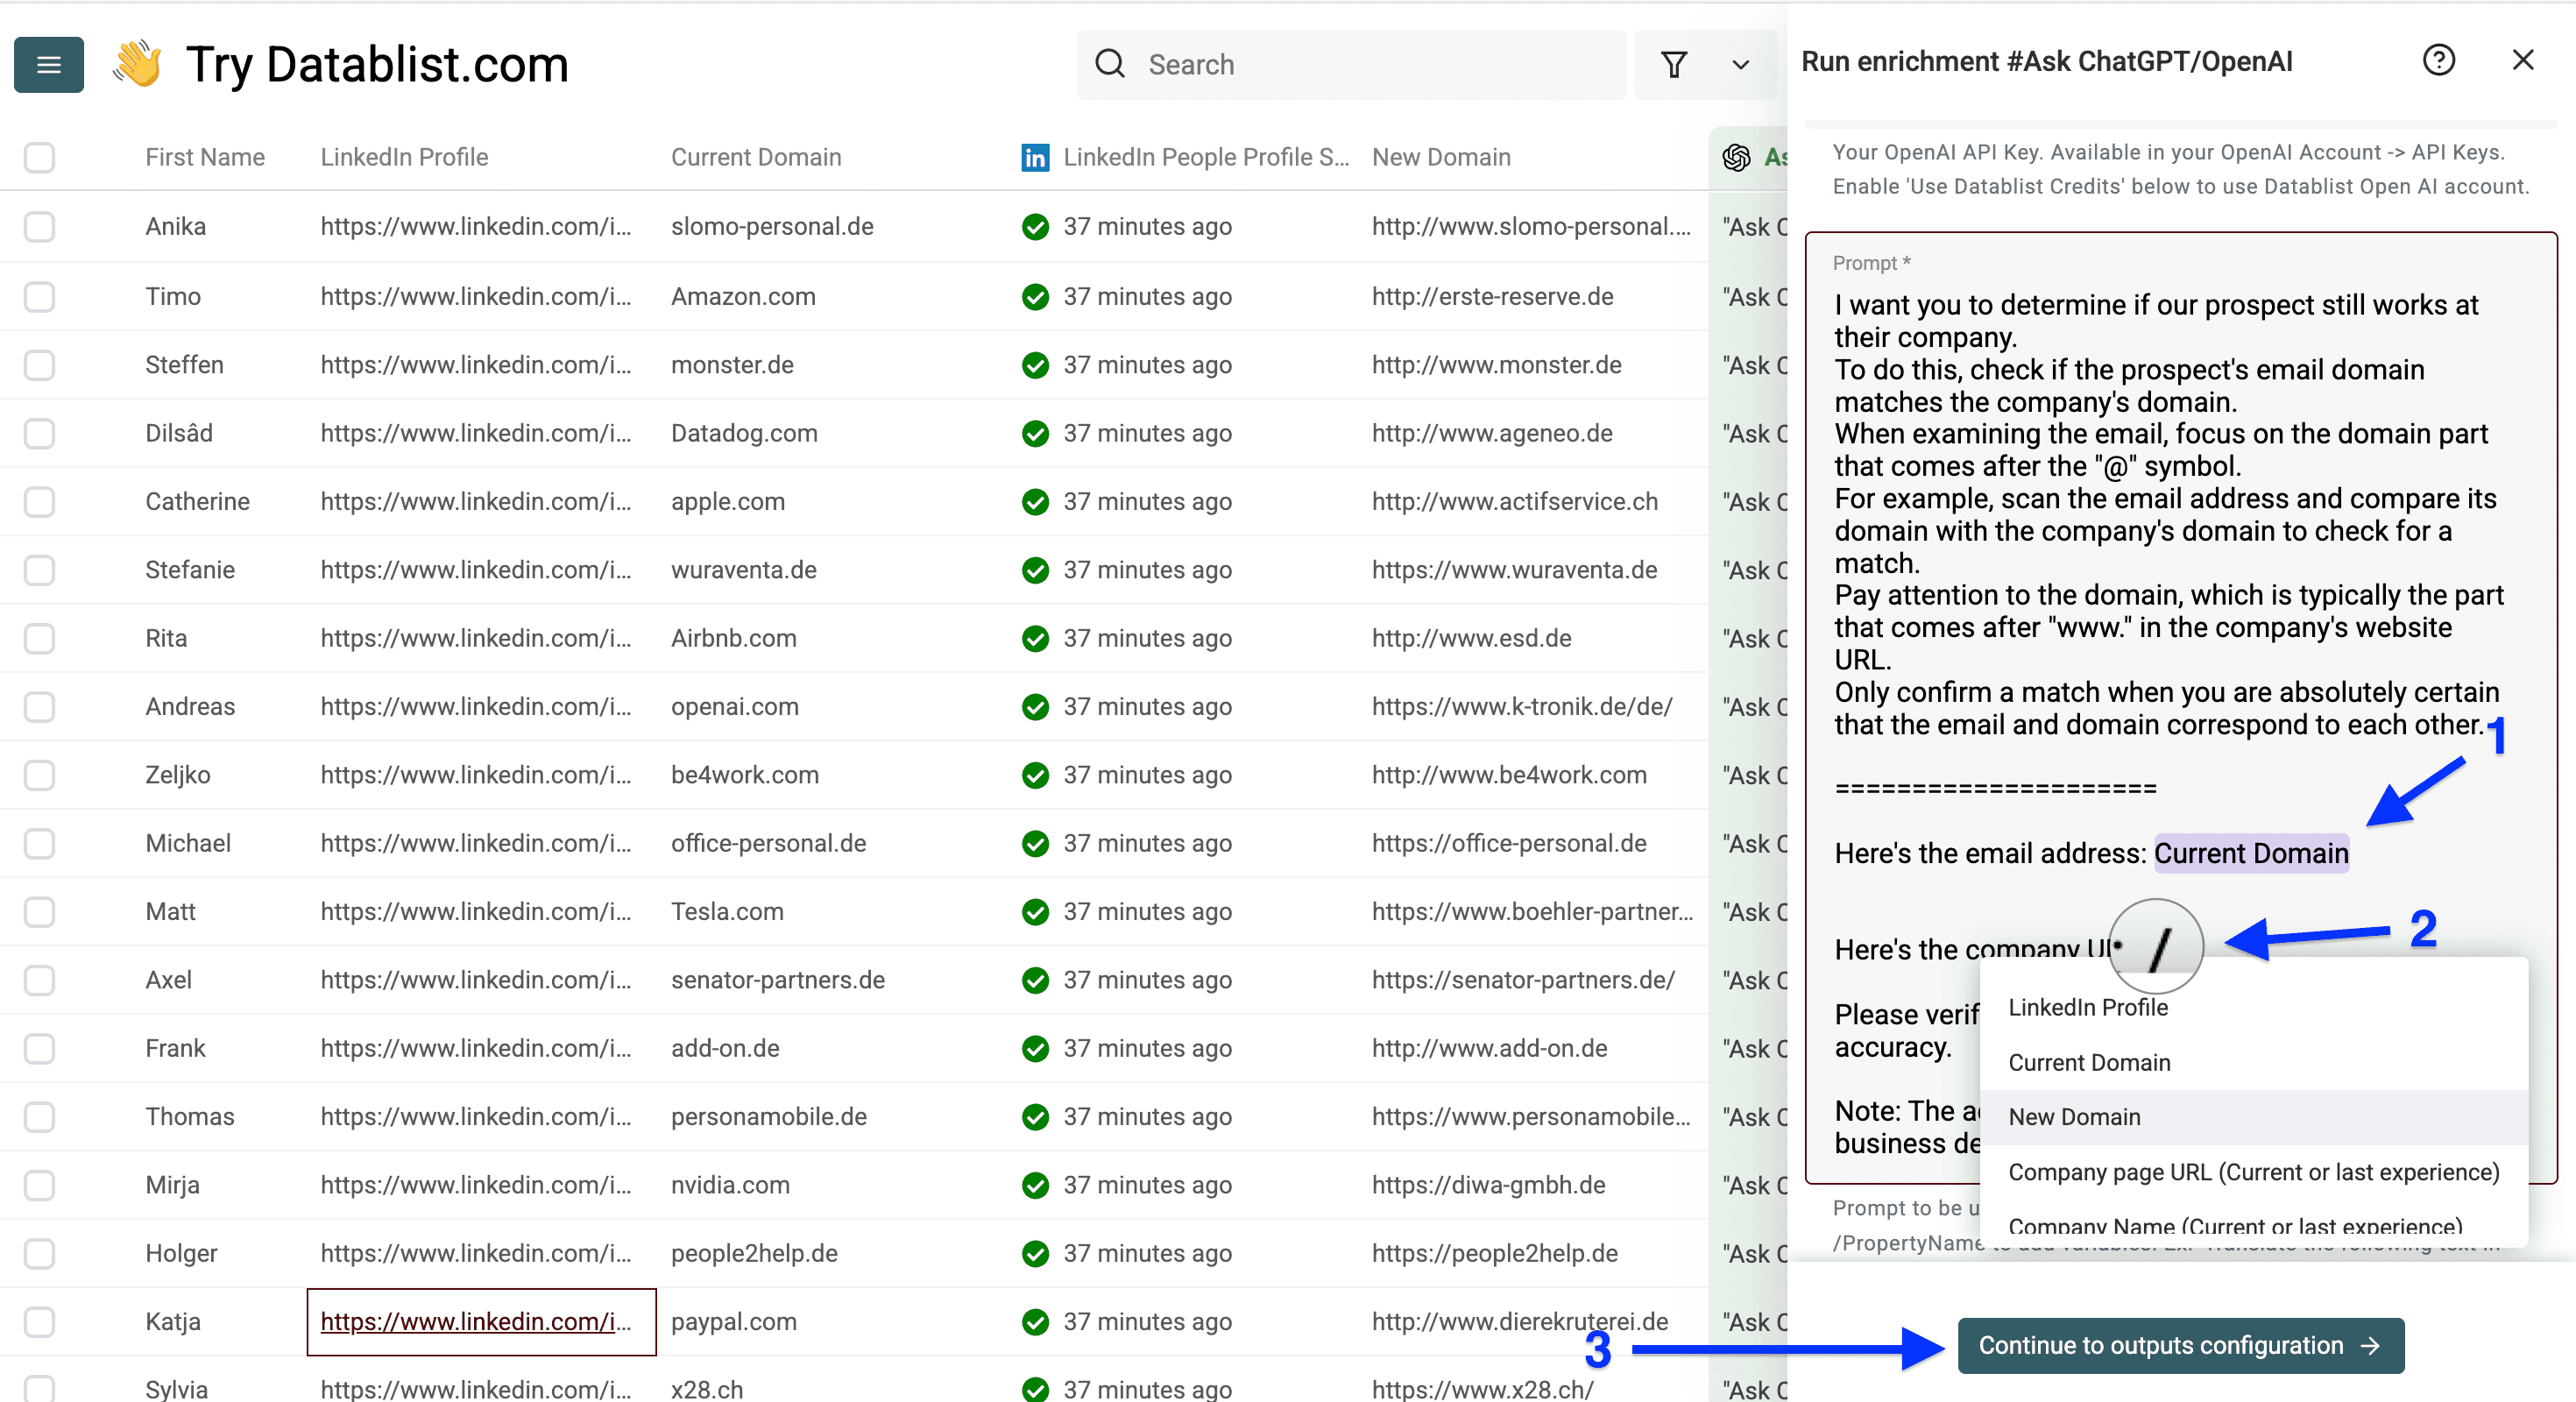Open the hamburger navigation menu
This screenshot has width=2576, height=1402.
pyautogui.click(x=48, y=64)
